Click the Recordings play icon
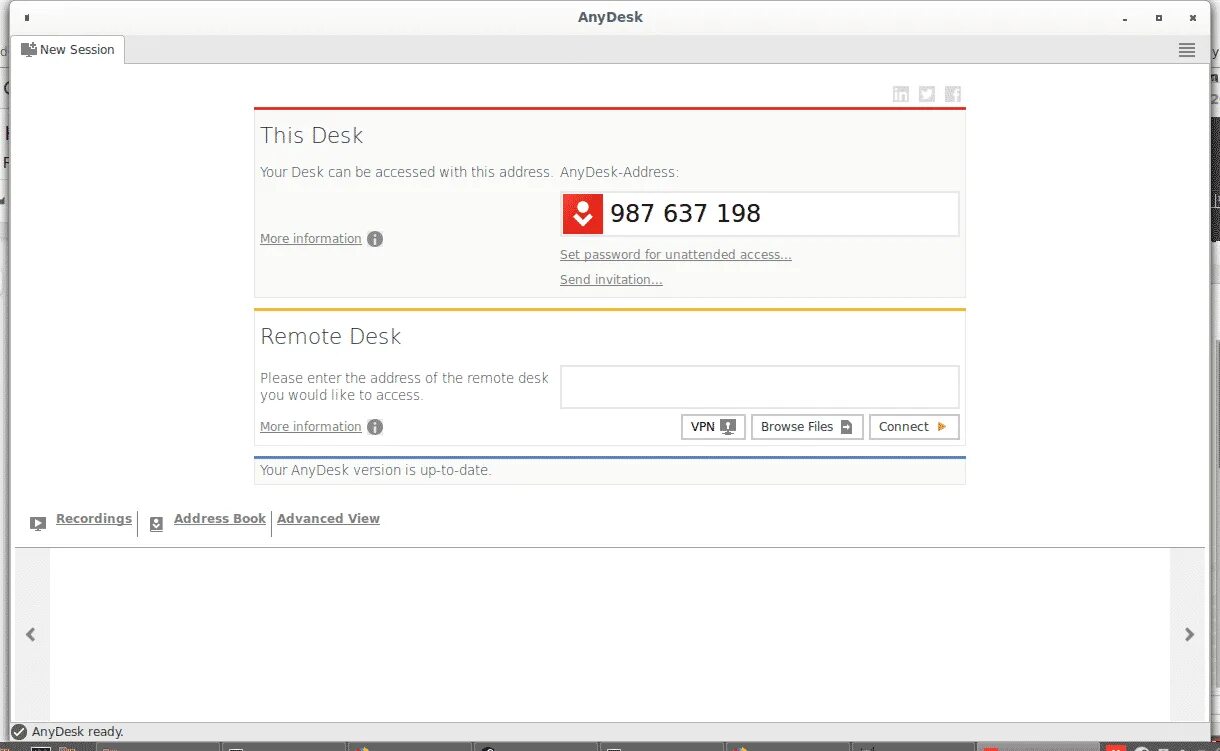This screenshot has width=1220, height=751. click(x=38, y=523)
